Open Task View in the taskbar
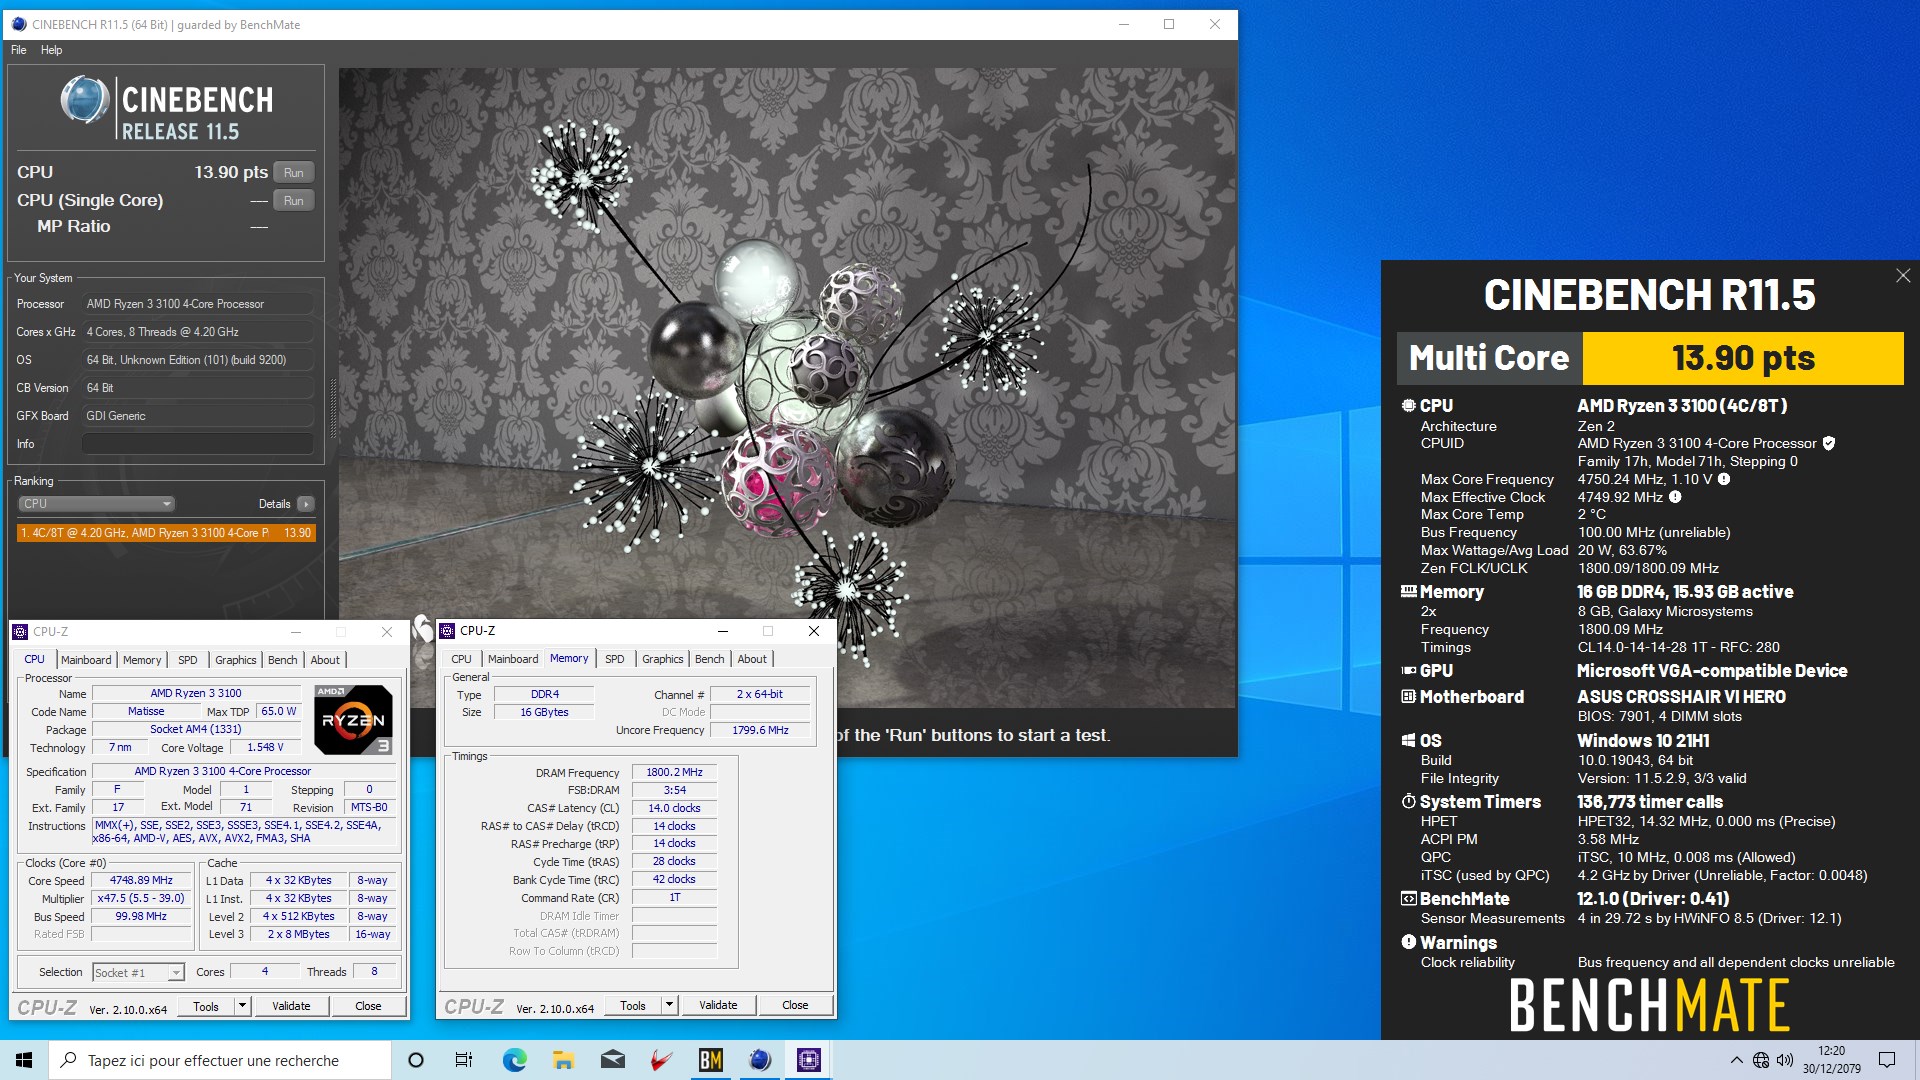This screenshot has width=1920, height=1080. (464, 1060)
